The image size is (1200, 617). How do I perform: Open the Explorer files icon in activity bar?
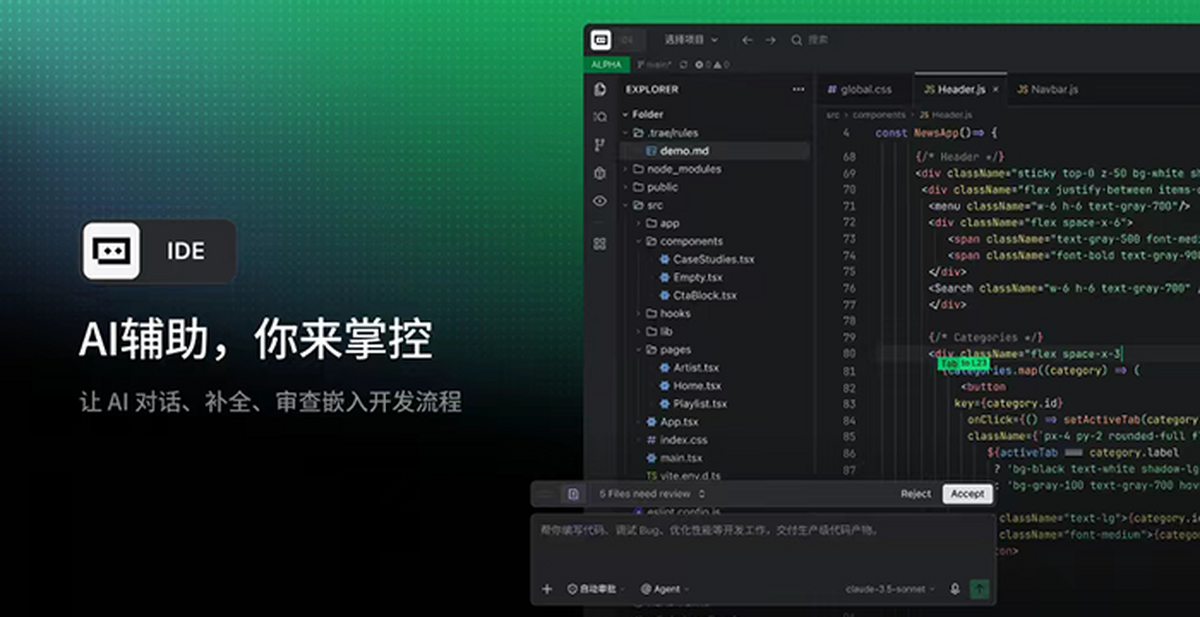coord(600,89)
